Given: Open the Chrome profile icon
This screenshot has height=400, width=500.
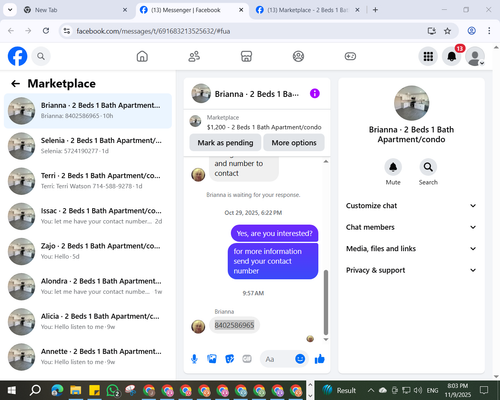Looking at the screenshot, I should coord(471,31).
